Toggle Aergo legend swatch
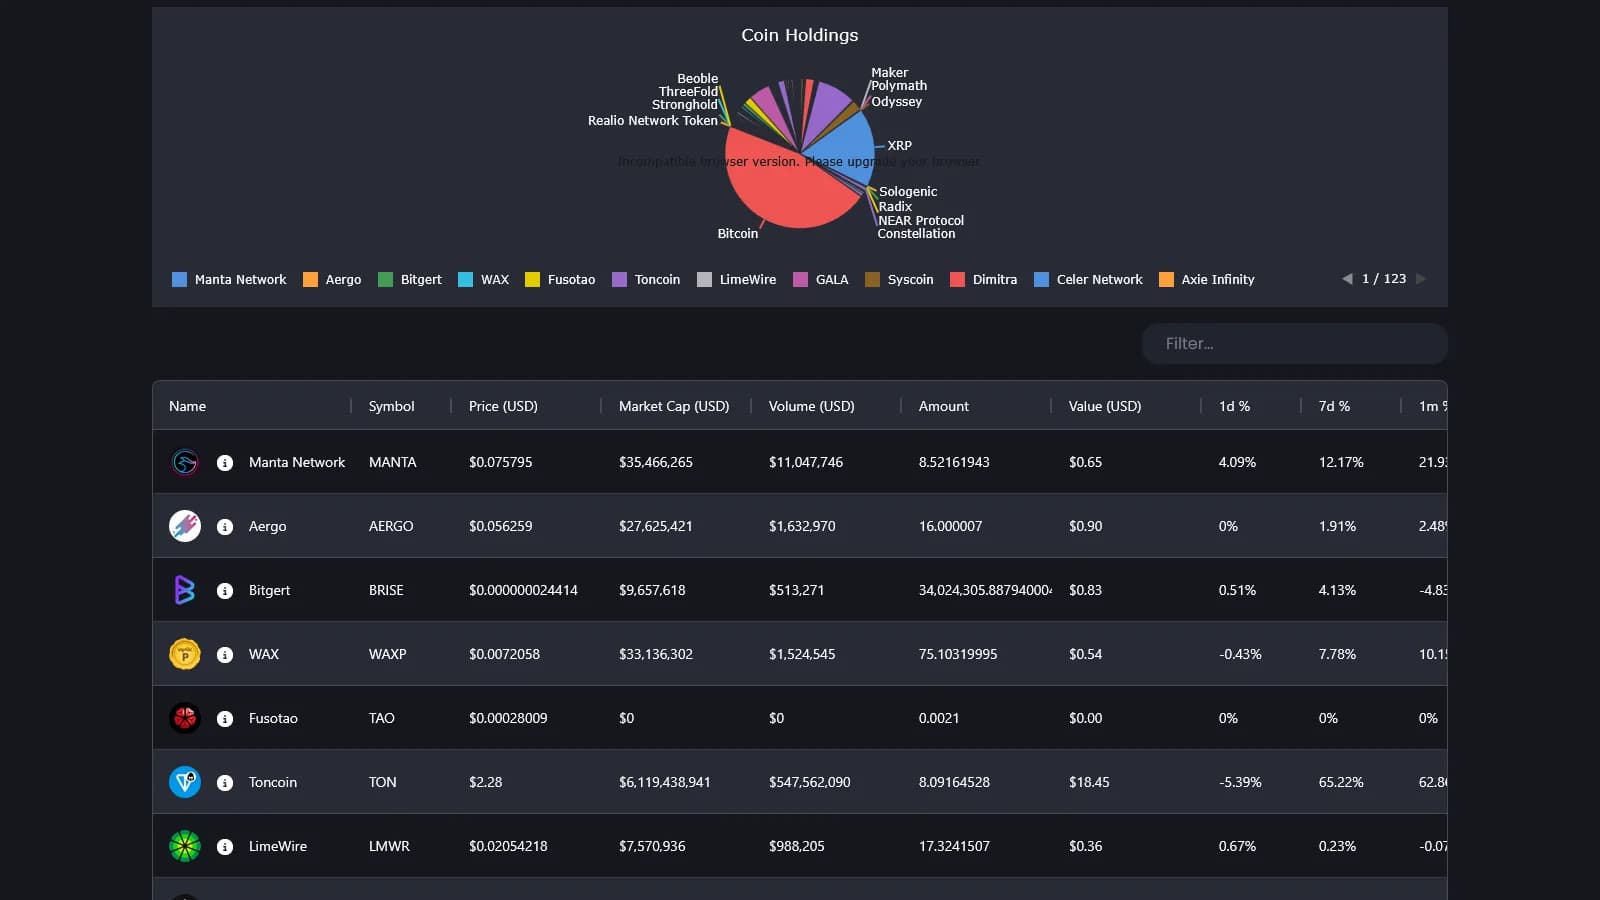 310,280
